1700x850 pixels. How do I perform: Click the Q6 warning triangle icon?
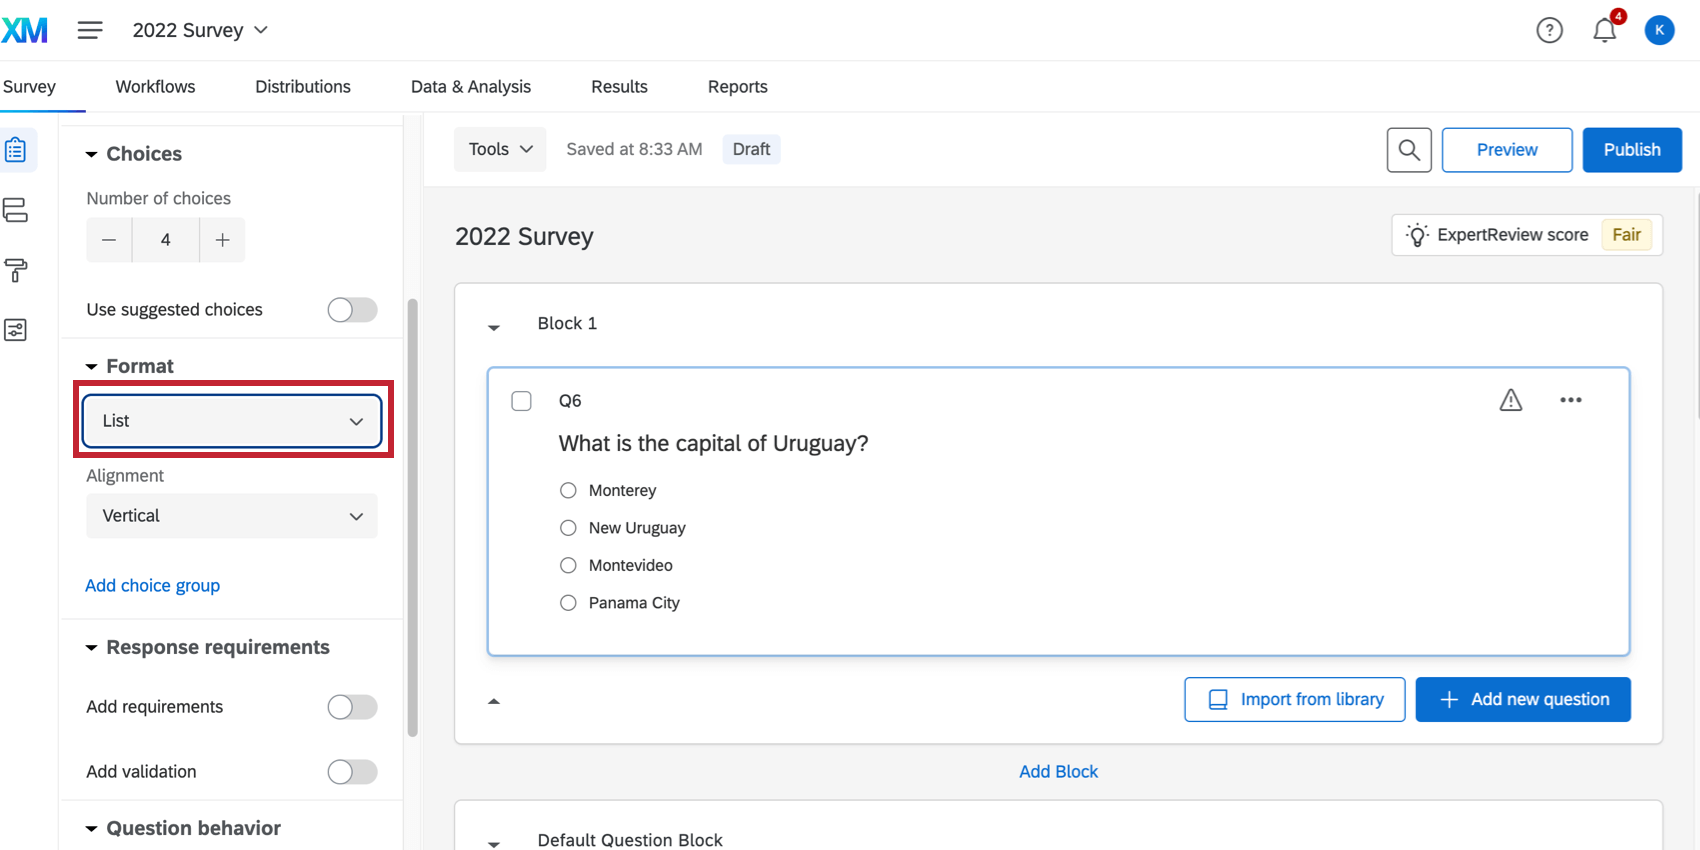1510,401
